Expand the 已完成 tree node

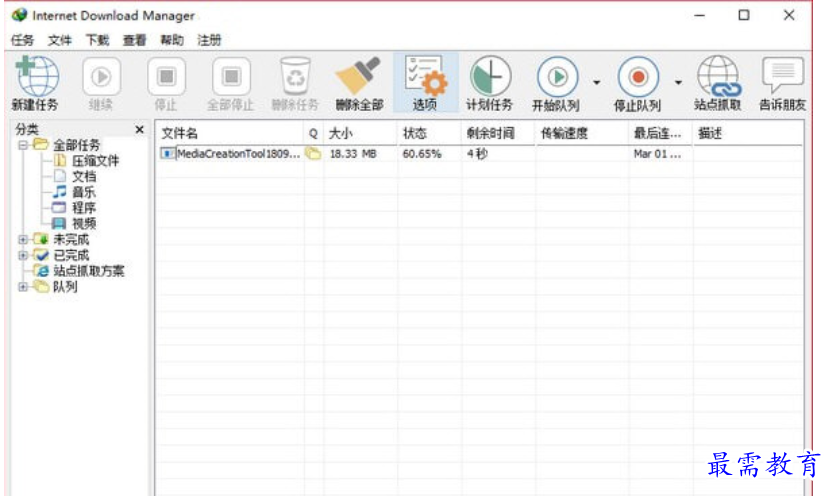coord(23,255)
